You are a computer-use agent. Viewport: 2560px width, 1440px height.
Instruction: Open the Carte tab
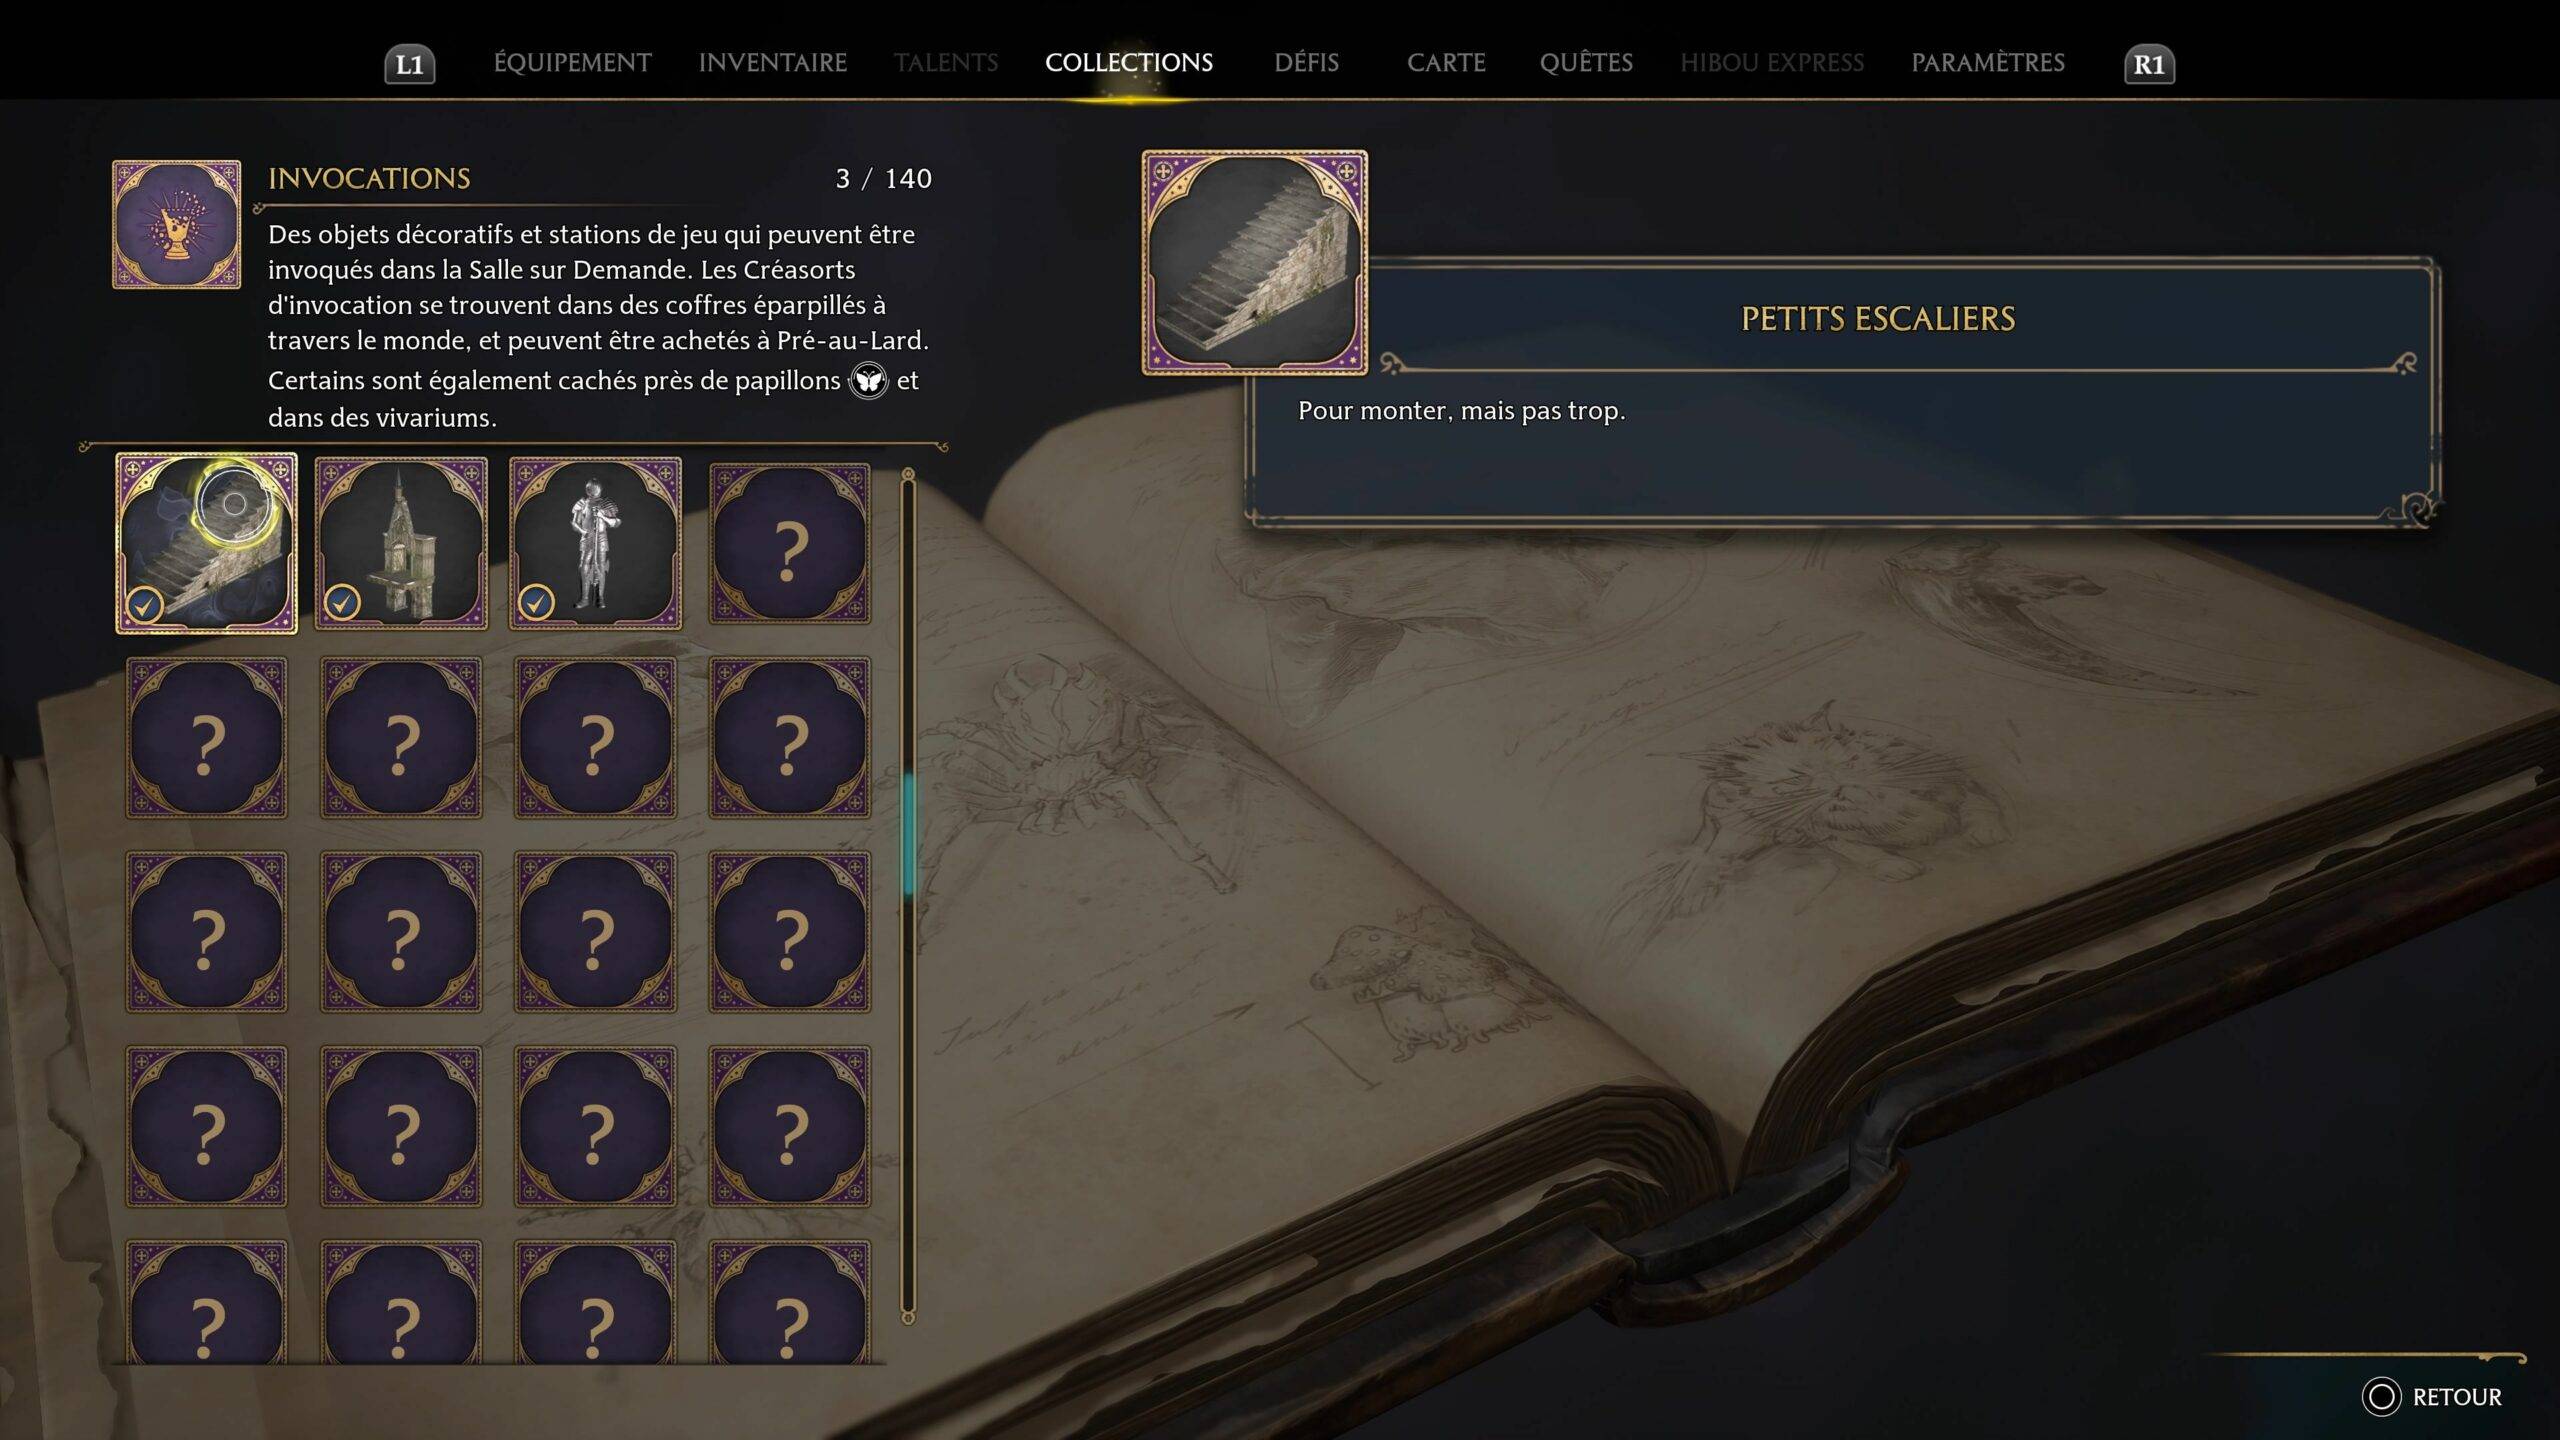pos(1446,63)
